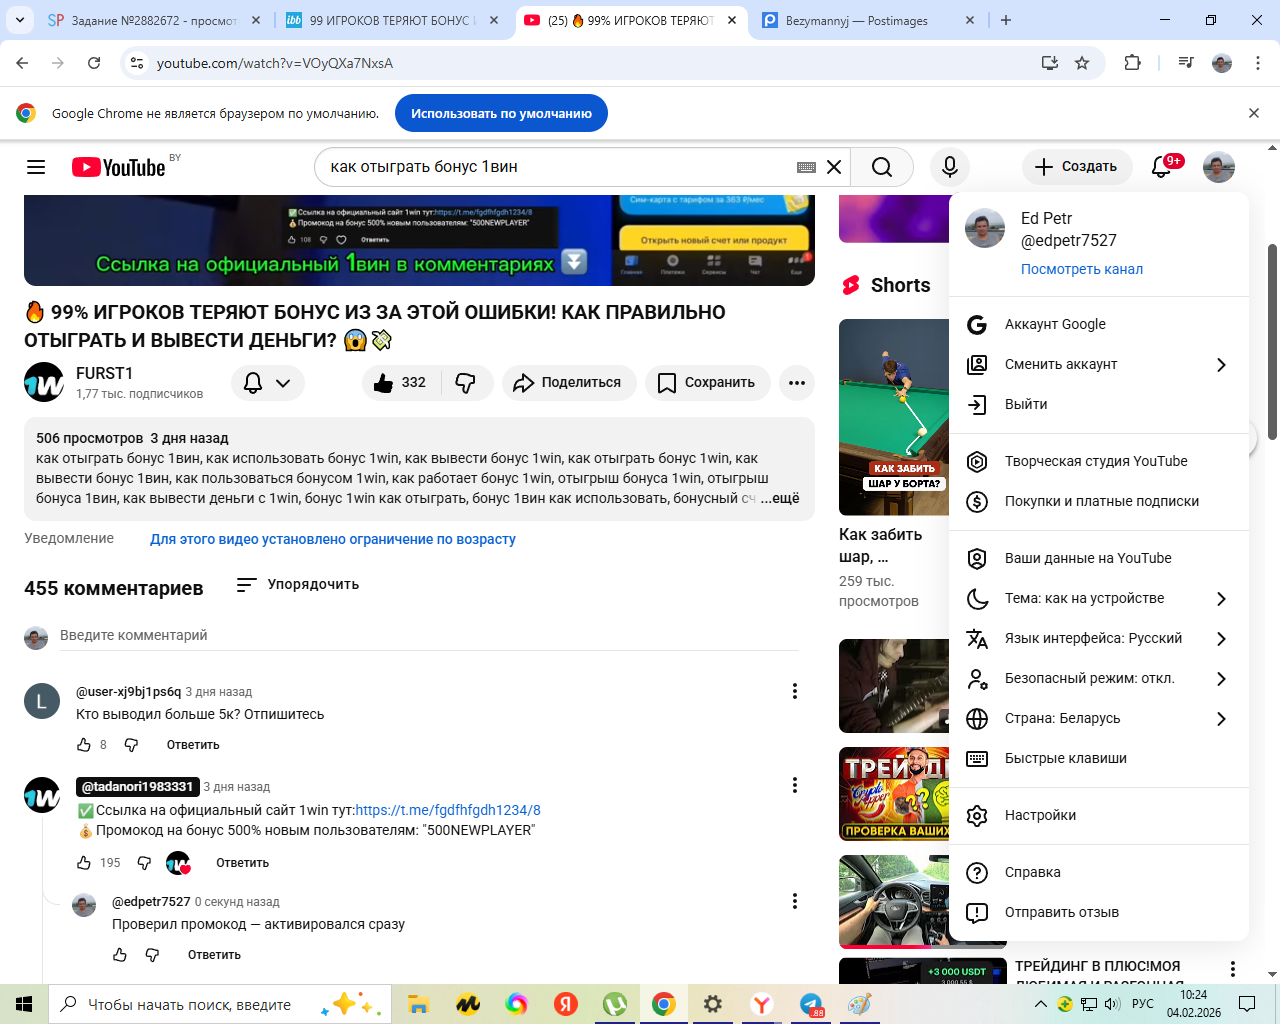Open the Telegram app in the taskbar
Image resolution: width=1280 pixels, height=1024 pixels.
click(x=811, y=1004)
